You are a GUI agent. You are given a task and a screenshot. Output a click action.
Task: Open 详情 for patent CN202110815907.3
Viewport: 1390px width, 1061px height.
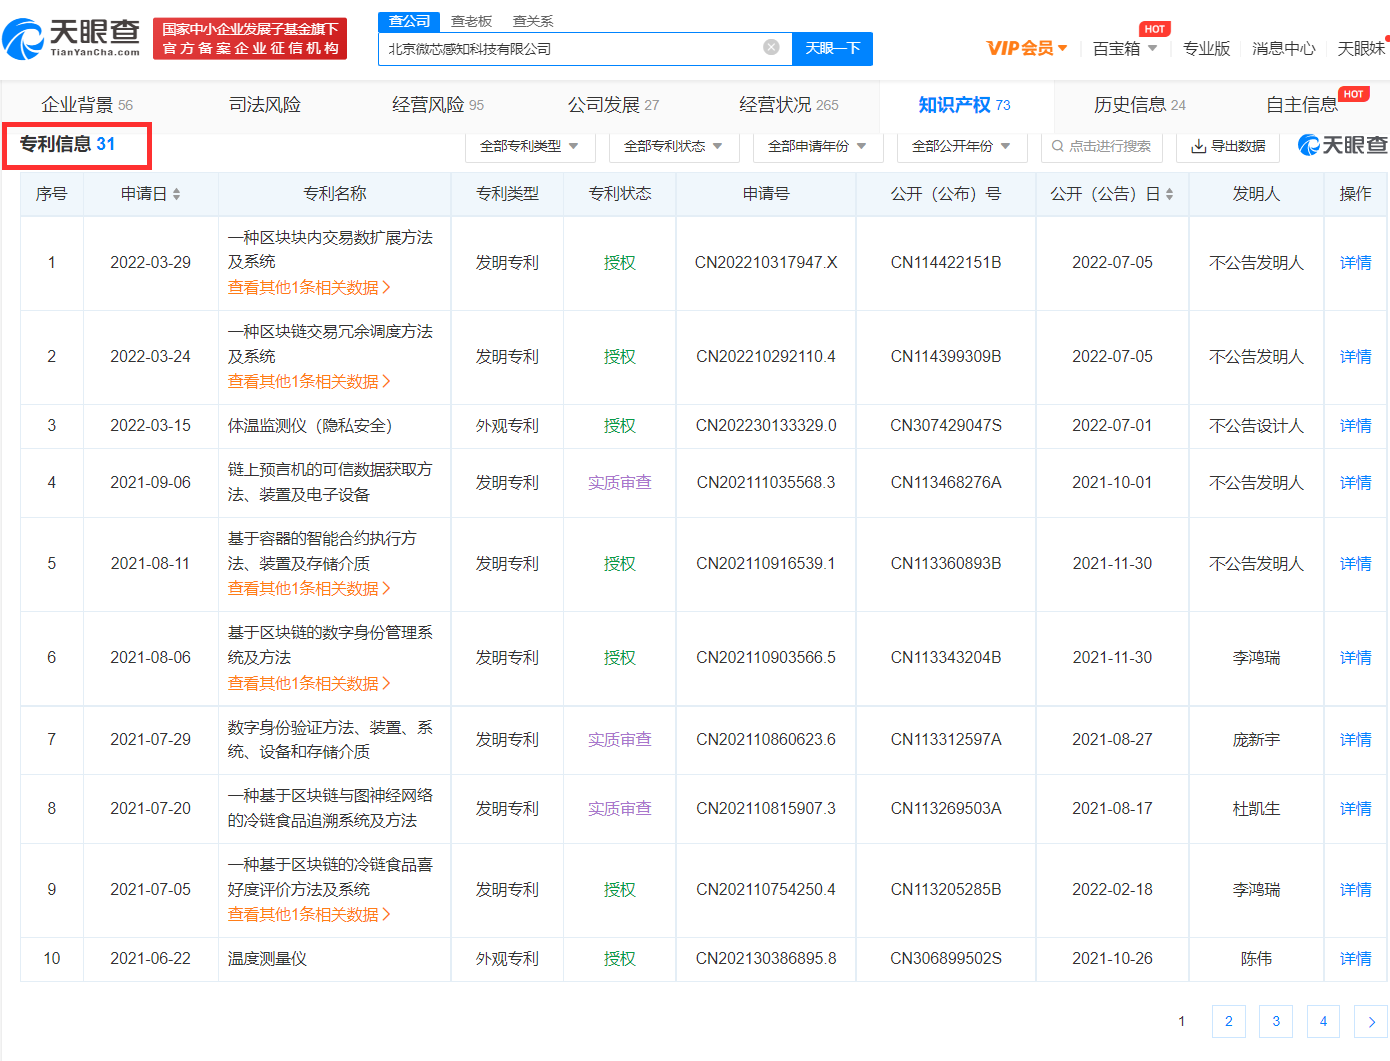[1355, 809]
